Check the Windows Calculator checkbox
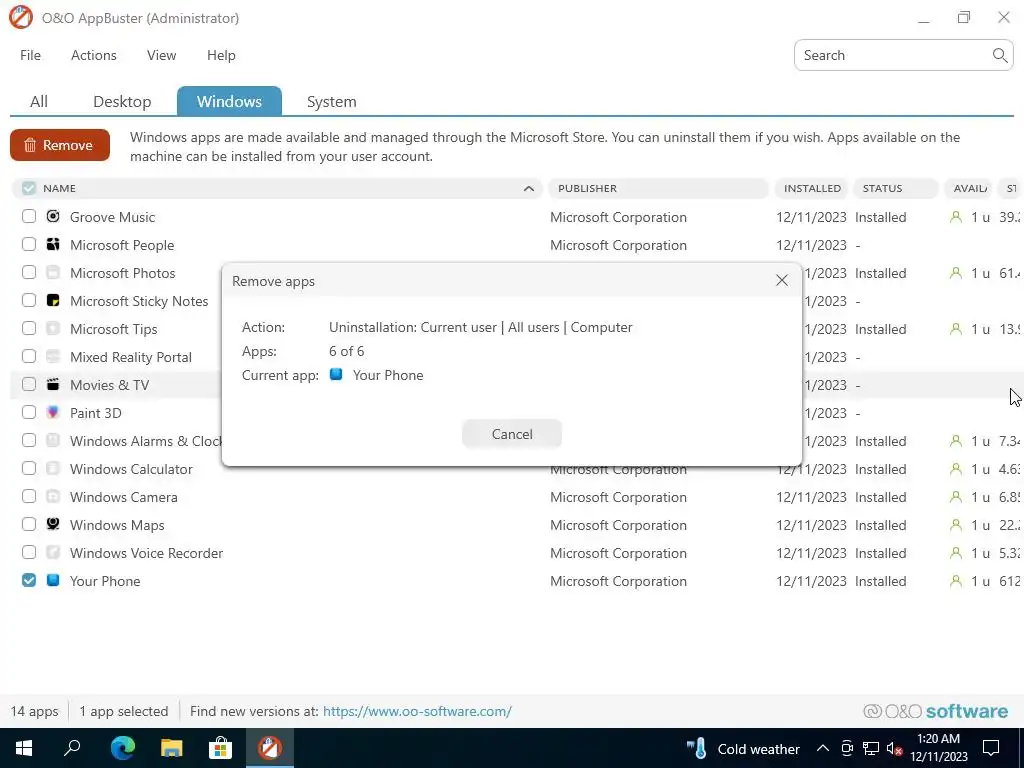The width and height of the screenshot is (1024, 768). 29,468
